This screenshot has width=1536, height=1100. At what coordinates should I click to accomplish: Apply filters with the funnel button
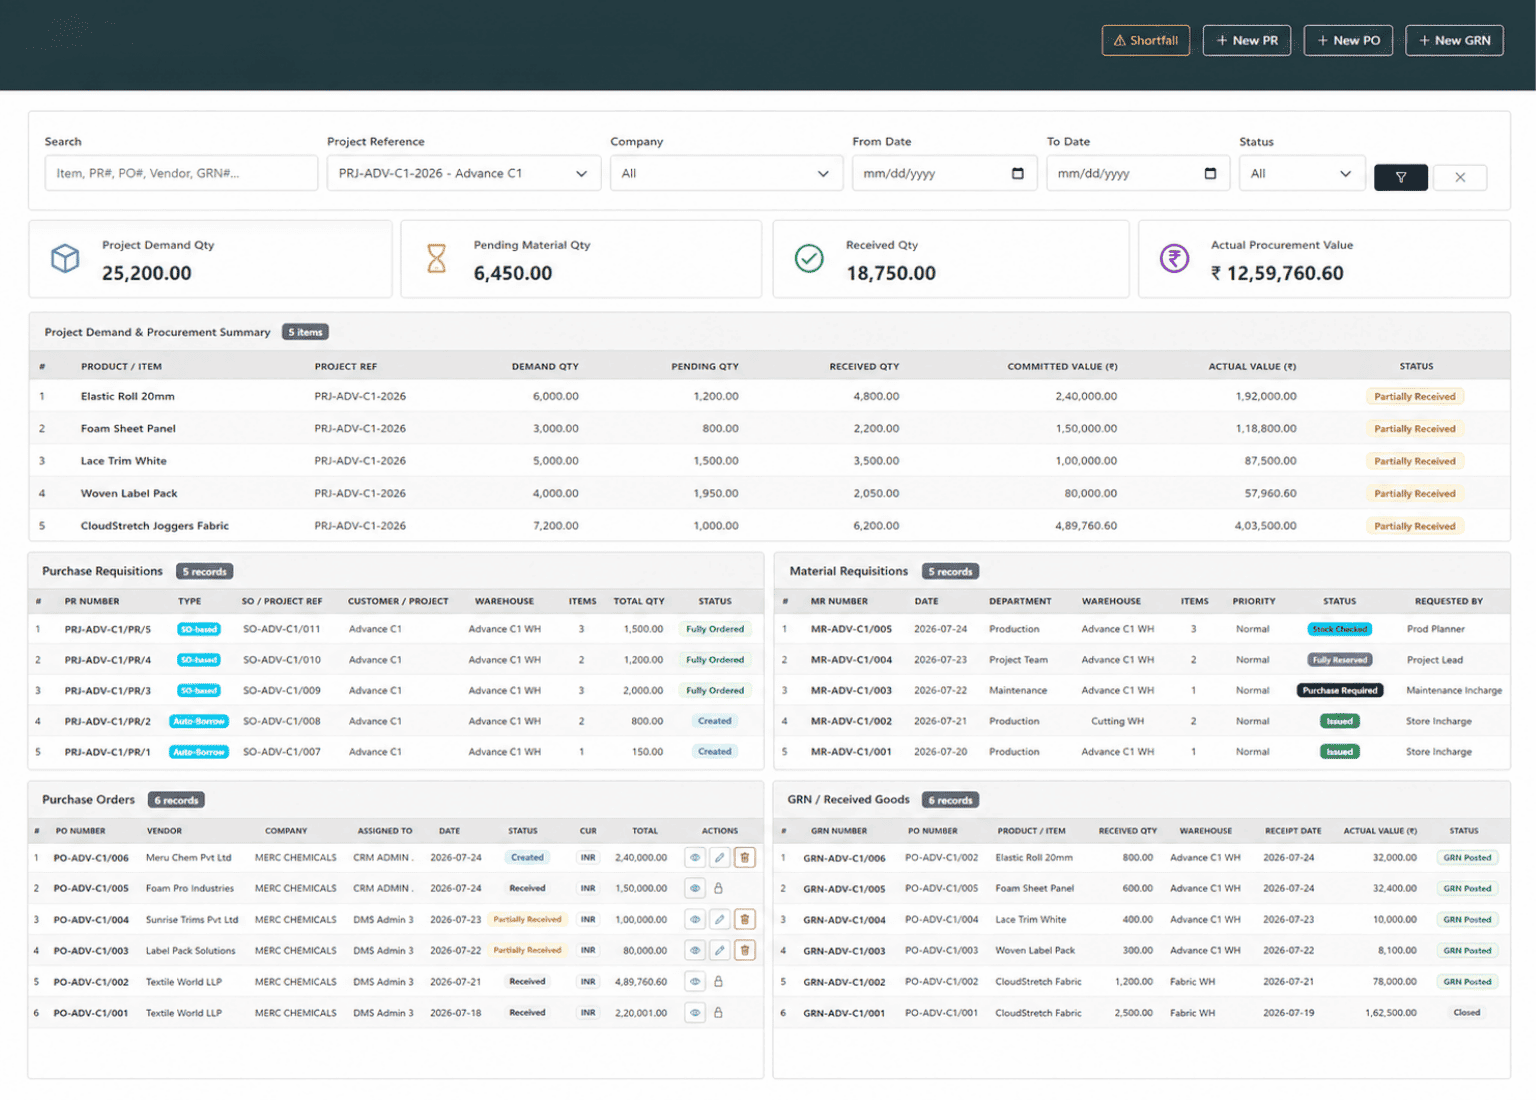(x=1400, y=177)
